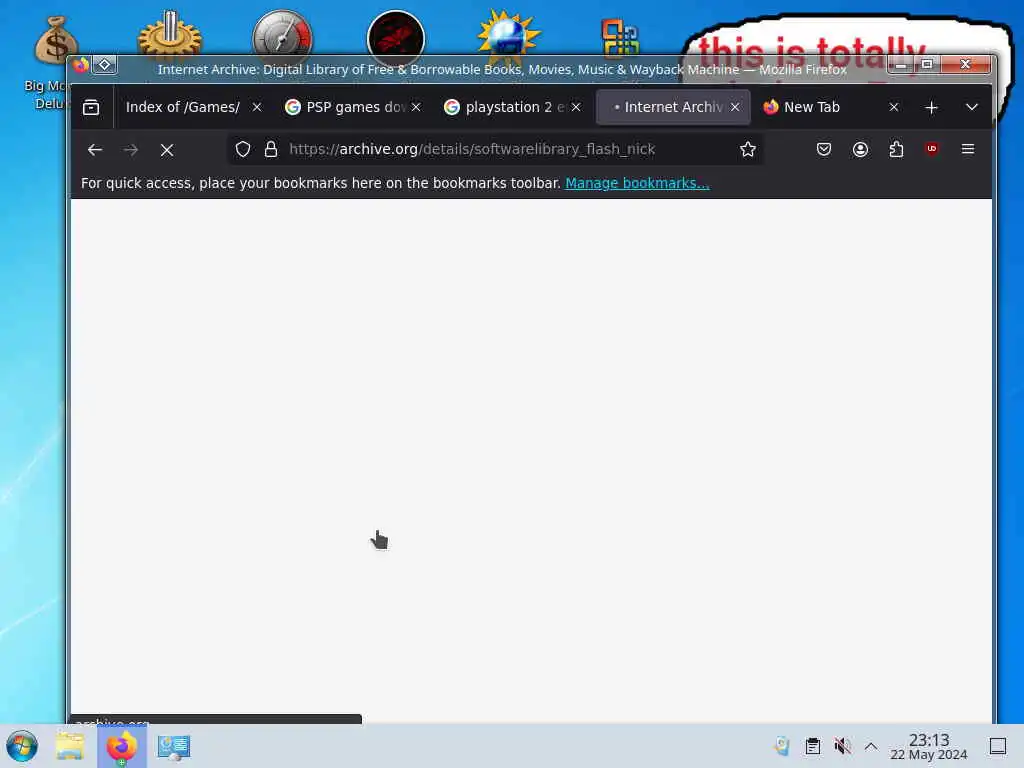Close the Index of /Games/ tab
The width and height of the screenshot is (1024, 768).
click(257, 107)
